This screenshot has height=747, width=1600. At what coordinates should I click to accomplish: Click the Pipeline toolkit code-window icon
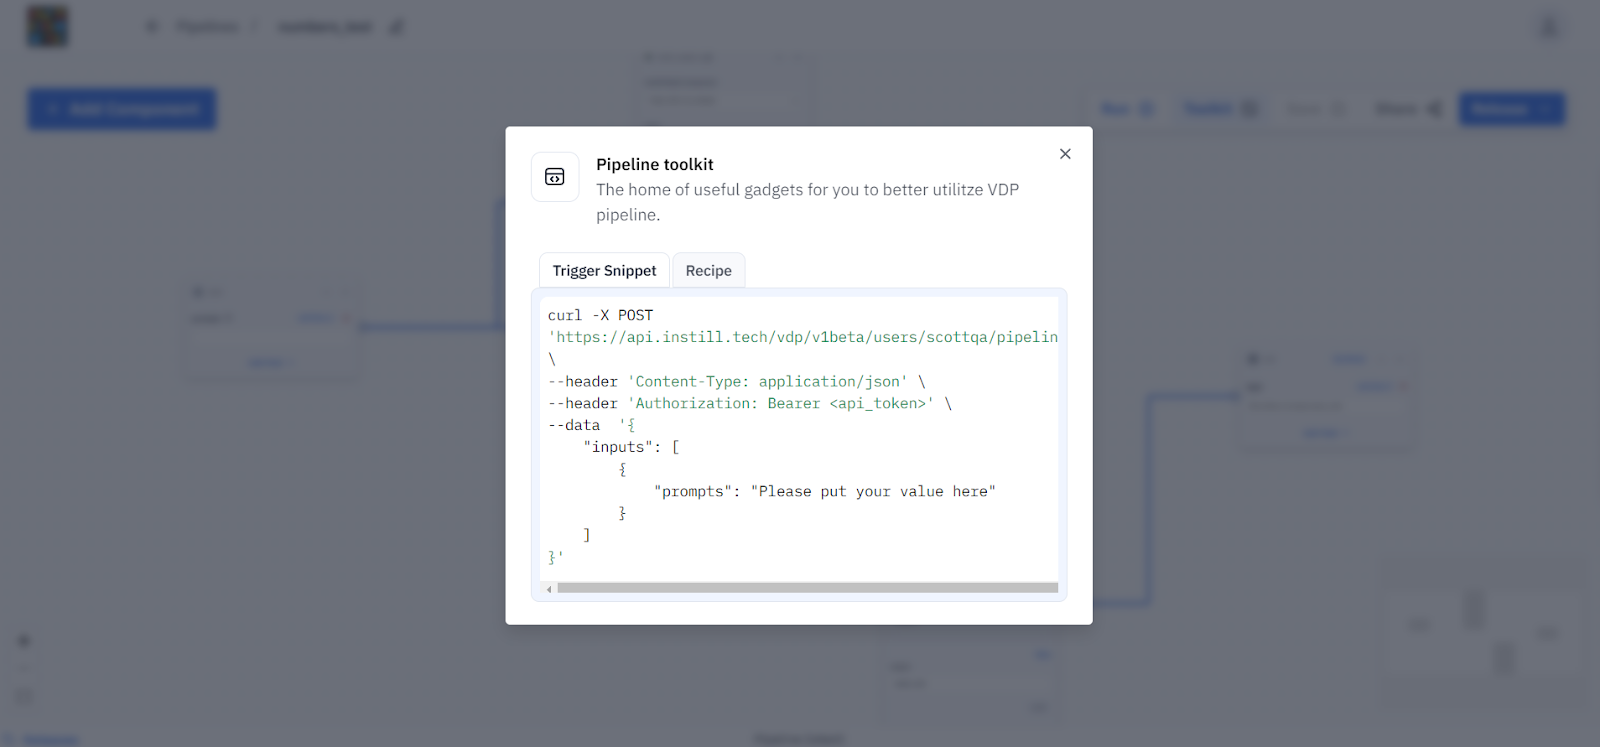[x=555, y=177]
